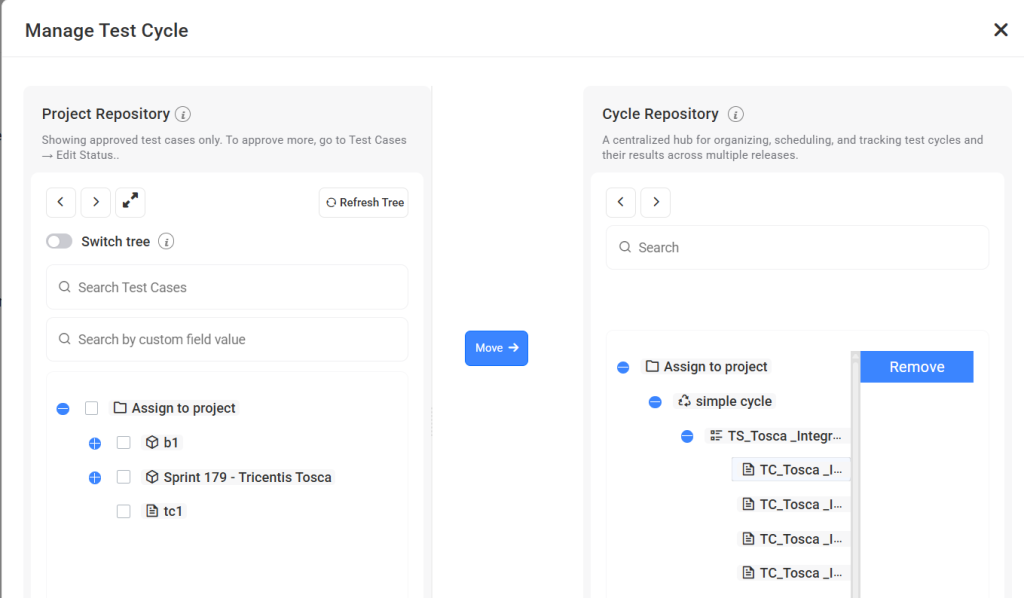Screen dimensions: 1024x598
Task: Click Cycle Repository previous arrow
Action: 620,202
